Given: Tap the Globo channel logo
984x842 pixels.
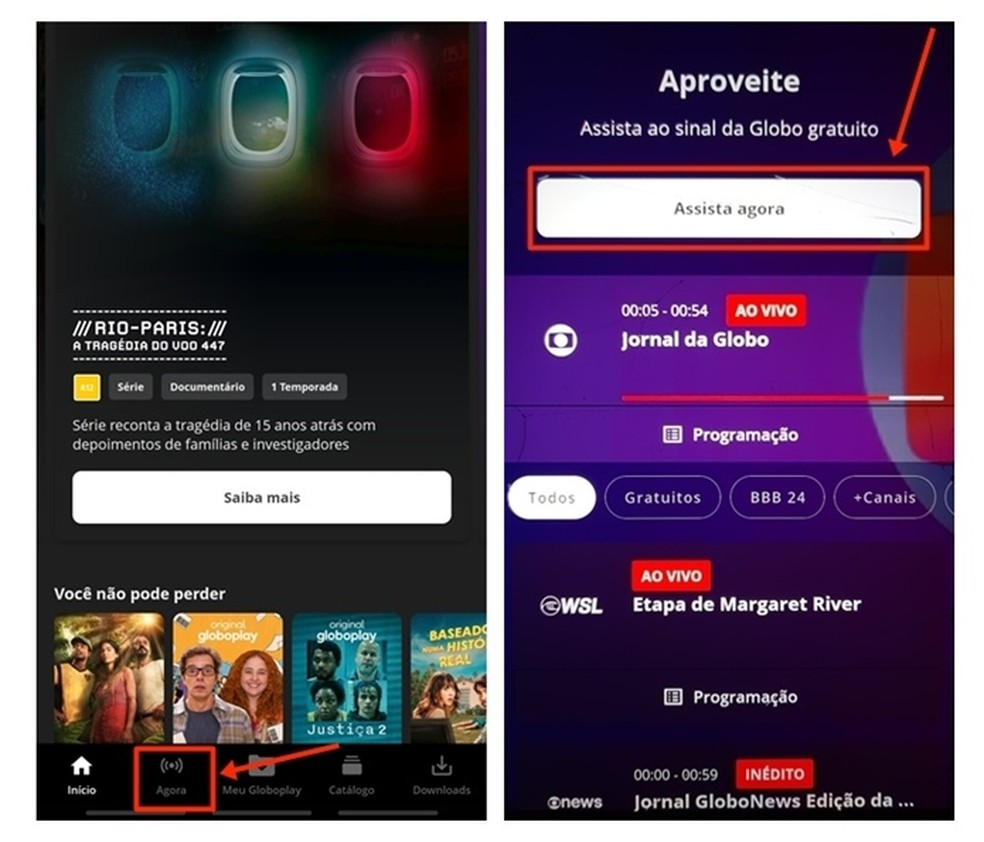Looking at the screenshot, I should point(560,341).
